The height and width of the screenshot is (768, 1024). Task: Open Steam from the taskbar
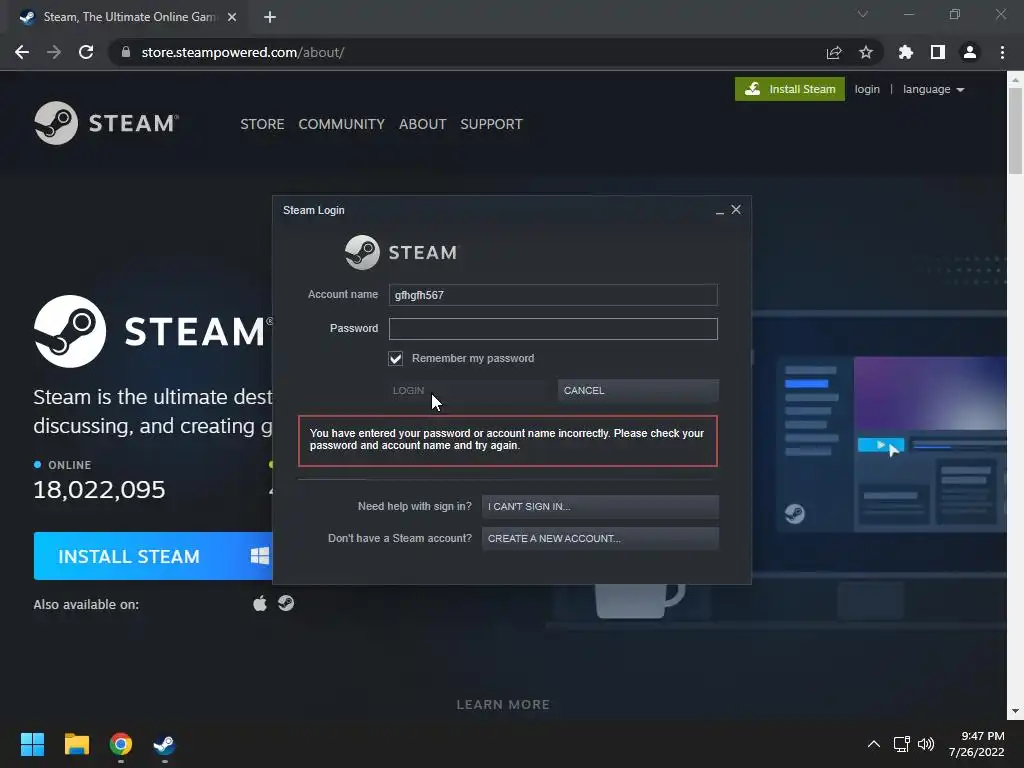164,744
